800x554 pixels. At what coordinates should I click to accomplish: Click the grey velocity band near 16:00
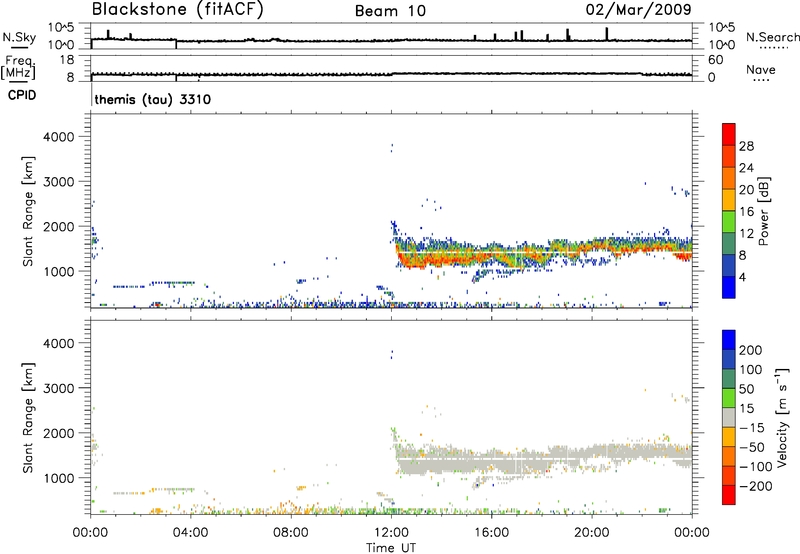[x=492, y=462]
